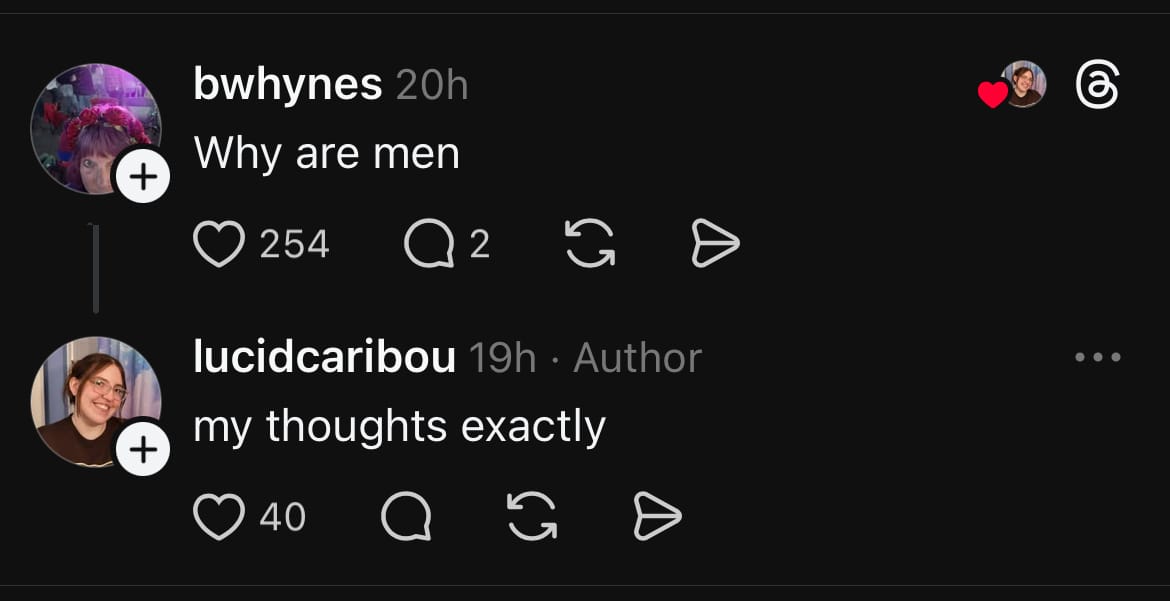Repost the "Why are men" post
The width and height of the screenshot is (1170, 601).
pyautogui.click(x=590, y=243)
